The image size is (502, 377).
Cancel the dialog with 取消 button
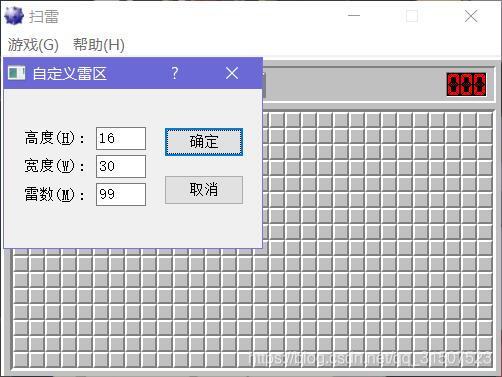pyautogui.click(x=204, y=190)
